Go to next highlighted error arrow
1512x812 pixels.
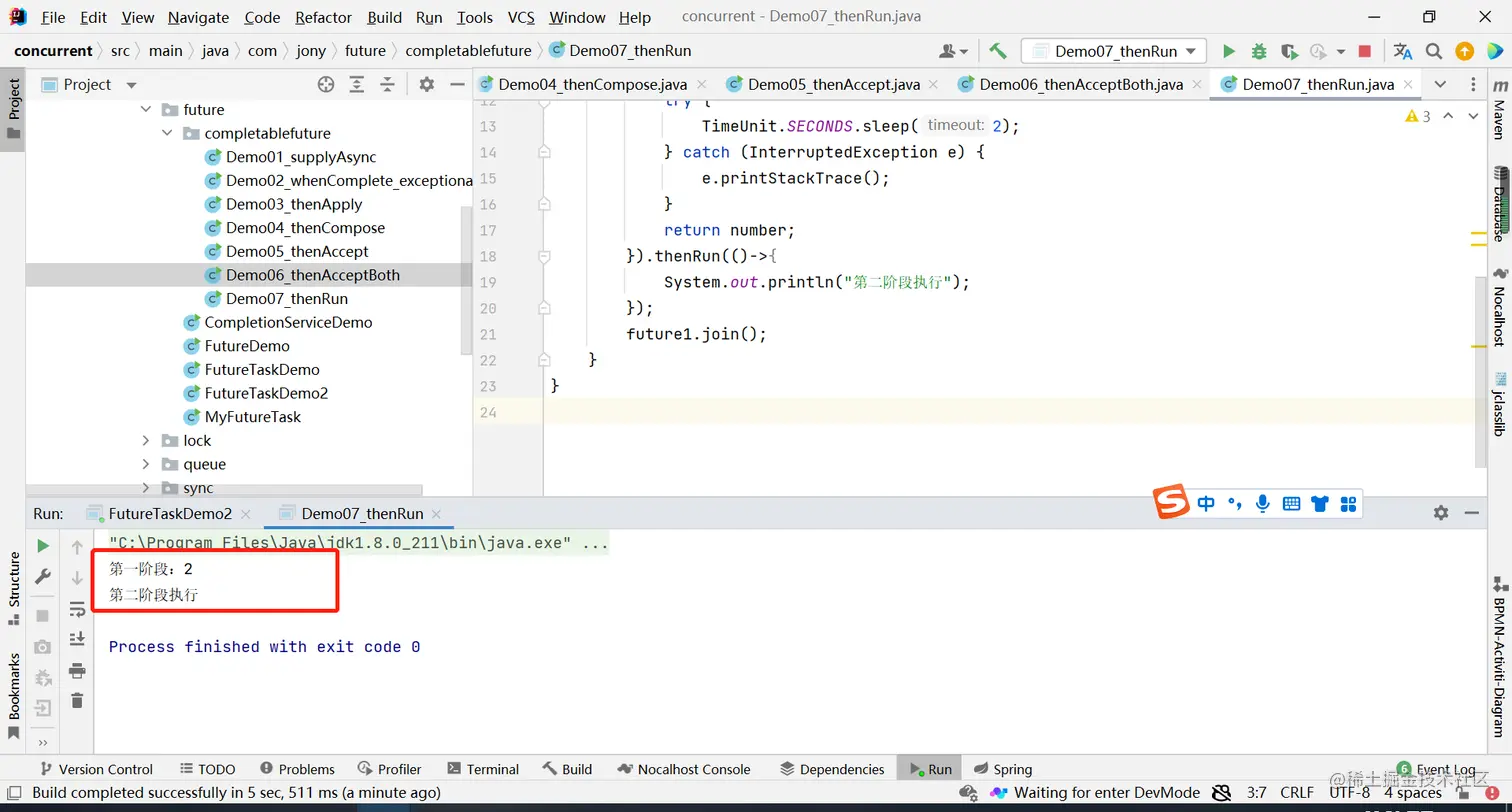[x=1473, y=117]
